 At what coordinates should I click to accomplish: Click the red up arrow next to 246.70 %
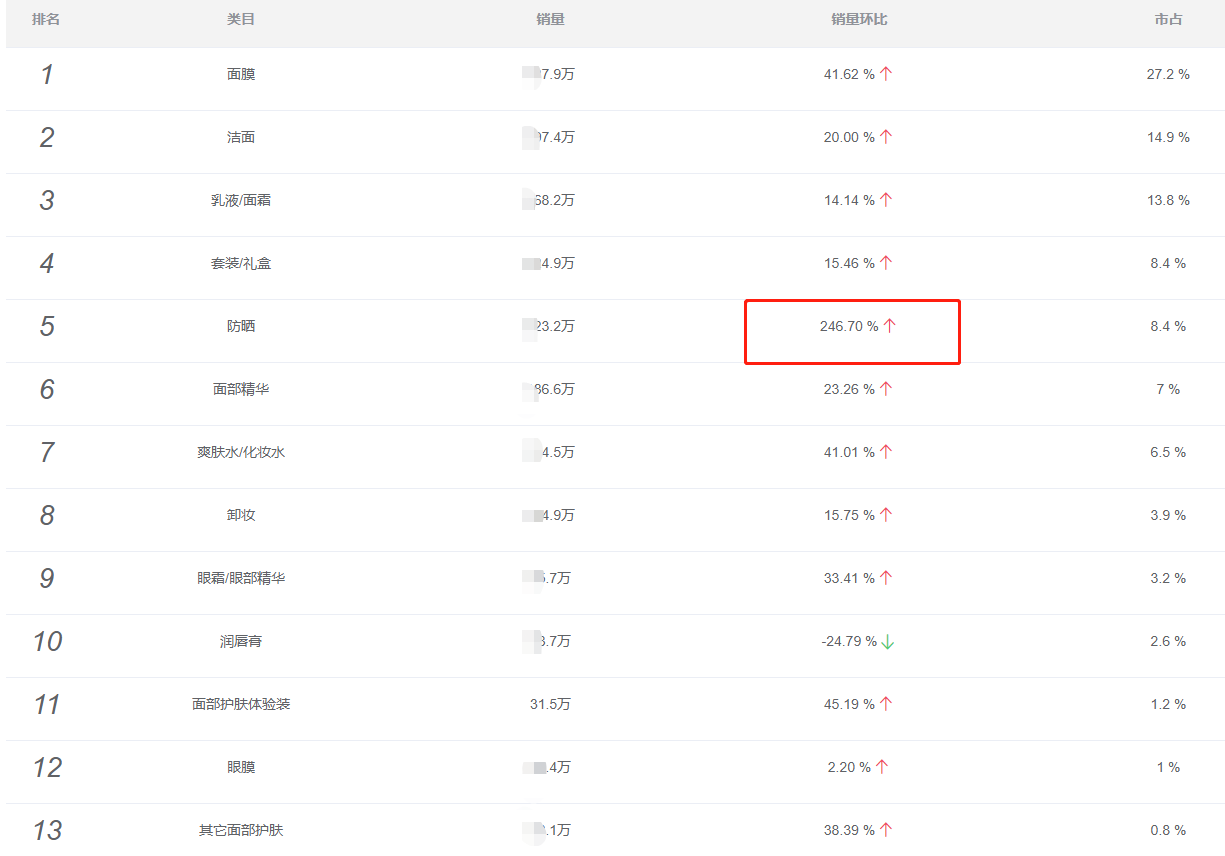pos(890,326)
